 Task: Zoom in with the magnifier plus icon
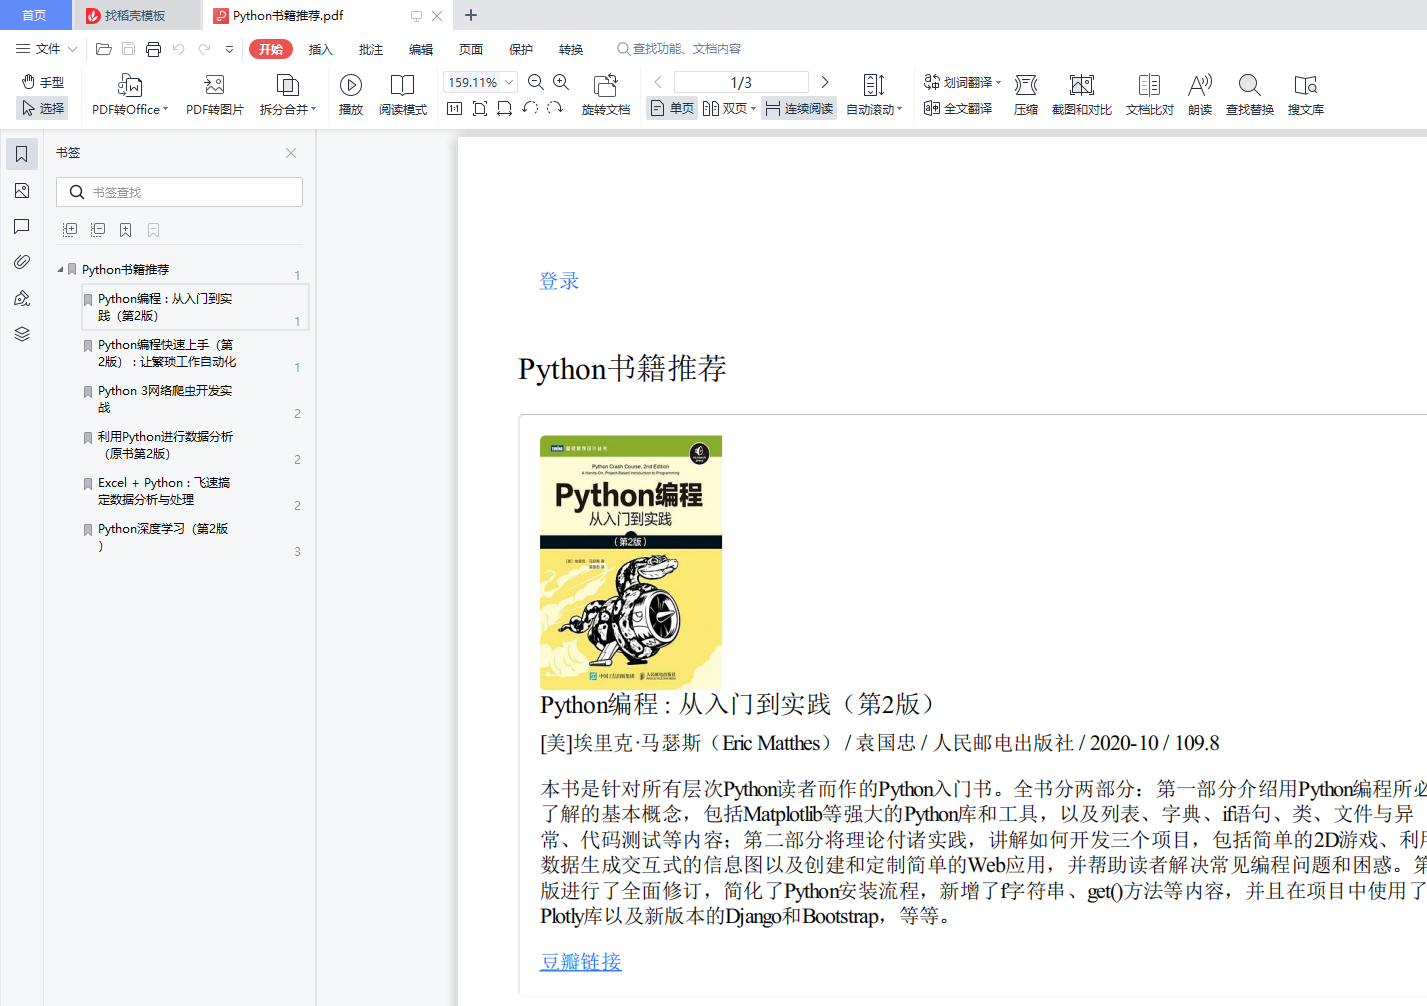(x=561, y=82)
